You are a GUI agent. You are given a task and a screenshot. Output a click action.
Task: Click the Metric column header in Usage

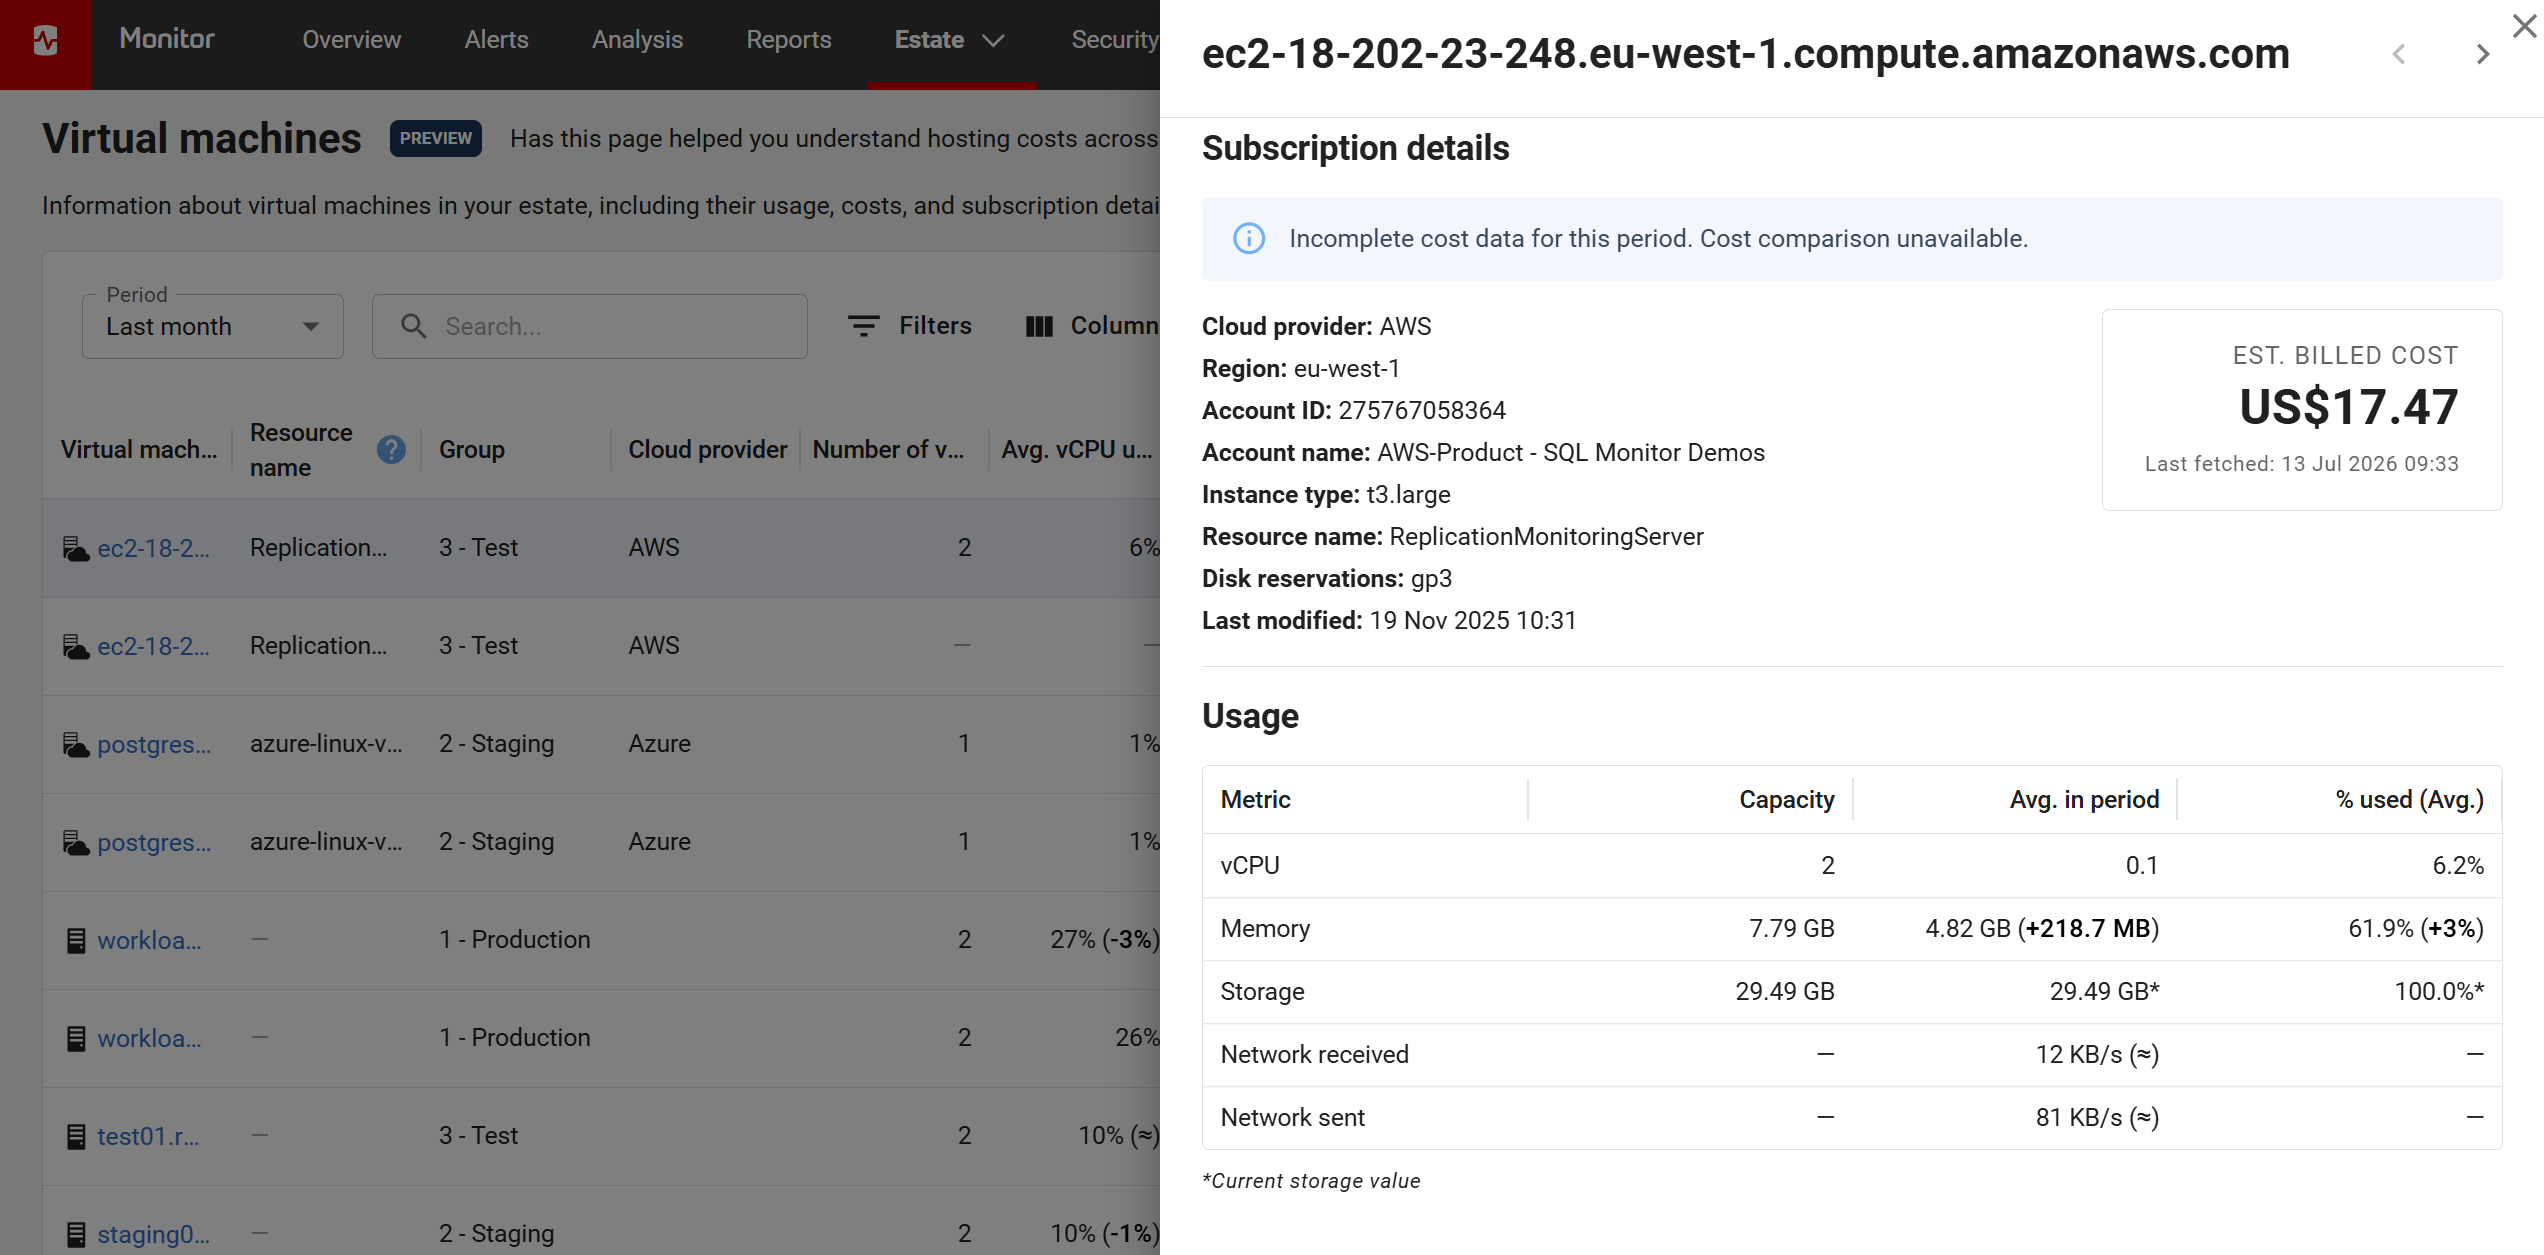point(1256,800)
